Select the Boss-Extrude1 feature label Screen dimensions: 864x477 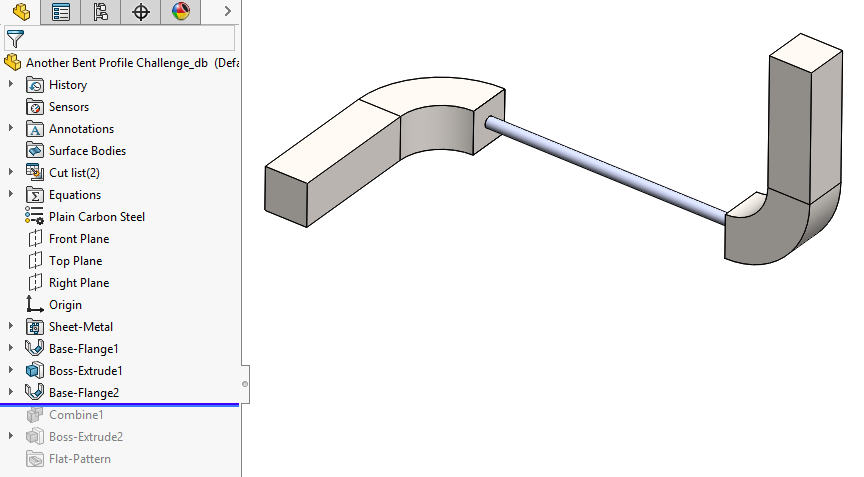(85, 371)
